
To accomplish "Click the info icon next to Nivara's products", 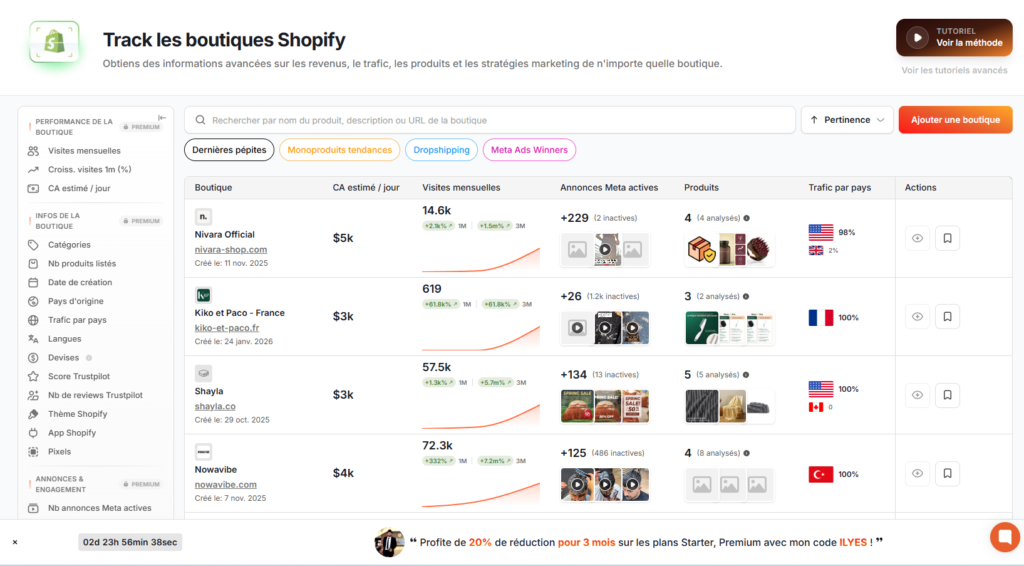I will (x=746, y=218).
